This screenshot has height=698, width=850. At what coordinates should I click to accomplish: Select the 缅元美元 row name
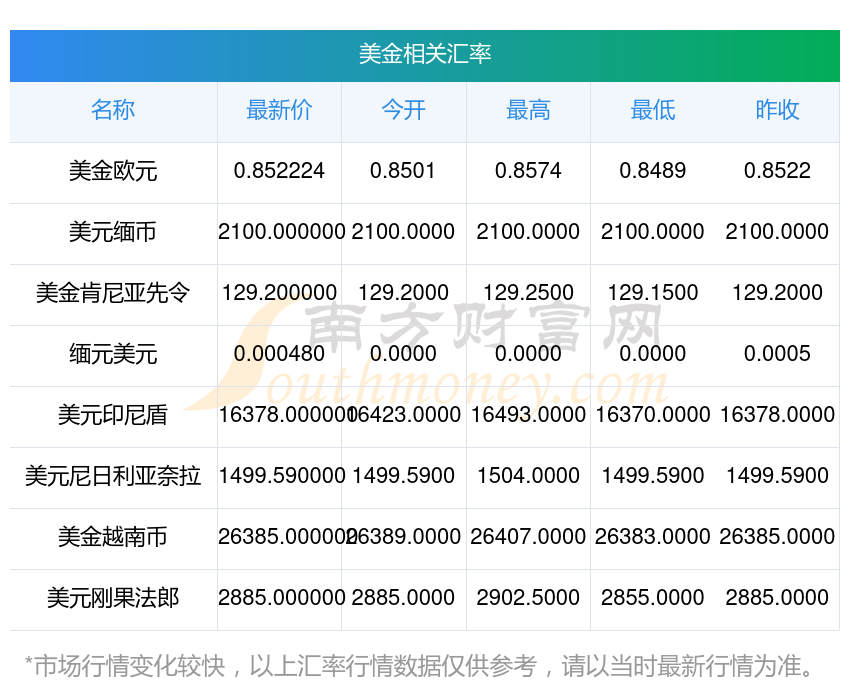(x=113, y=354)
